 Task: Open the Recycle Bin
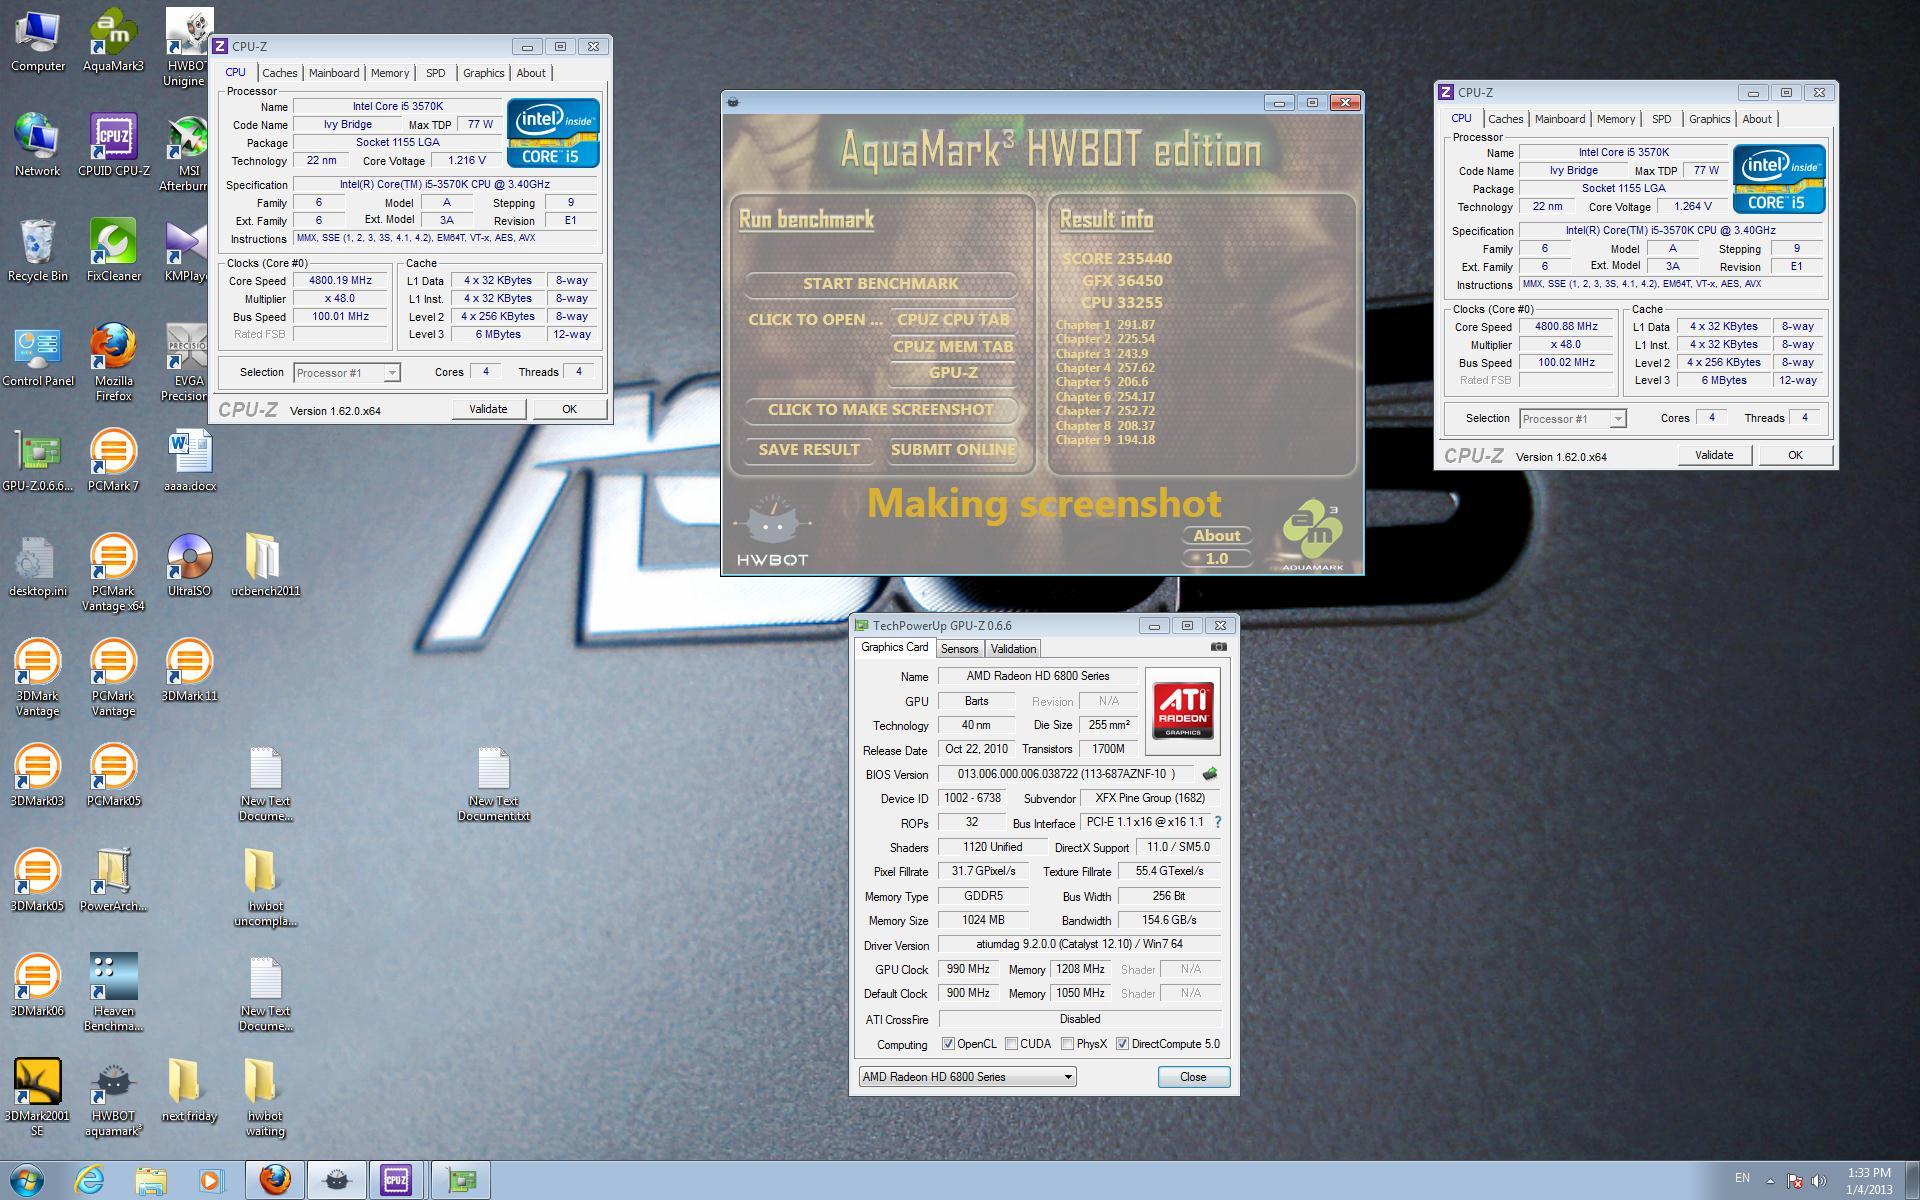coord(37,250)
